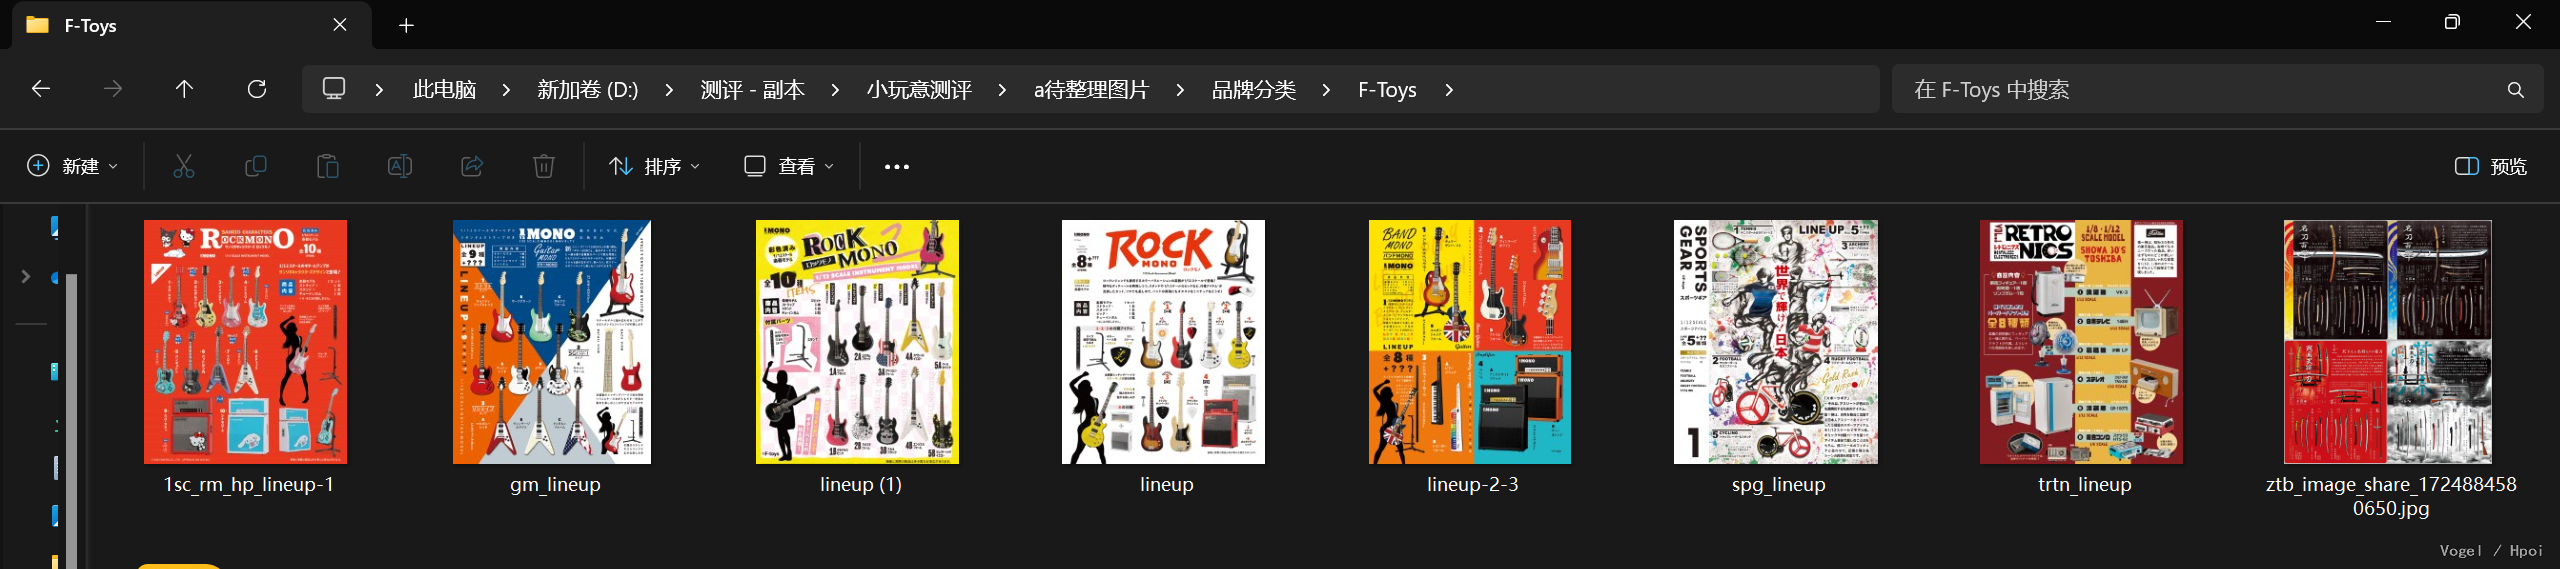The width and height of the screenshot is (2560, 569).
Task: Click the Copy icon in toolbar
Action: click(256, 166)
